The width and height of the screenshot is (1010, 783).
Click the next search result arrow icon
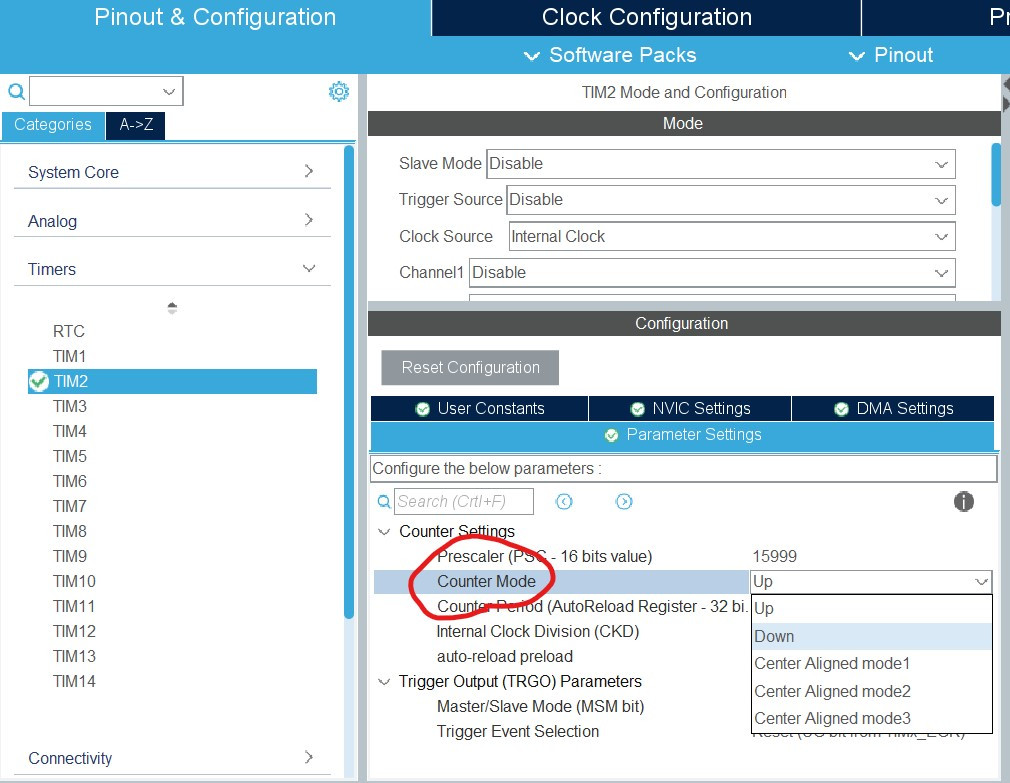click(x=624, y=502)
